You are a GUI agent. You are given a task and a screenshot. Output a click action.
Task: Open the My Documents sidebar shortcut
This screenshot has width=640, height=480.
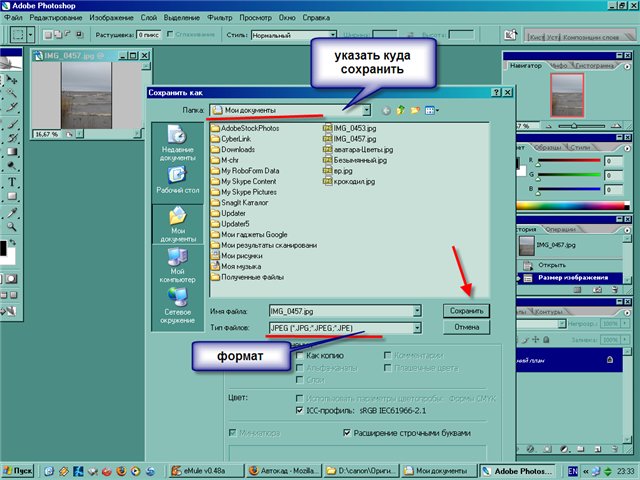[x=177, y=225]
